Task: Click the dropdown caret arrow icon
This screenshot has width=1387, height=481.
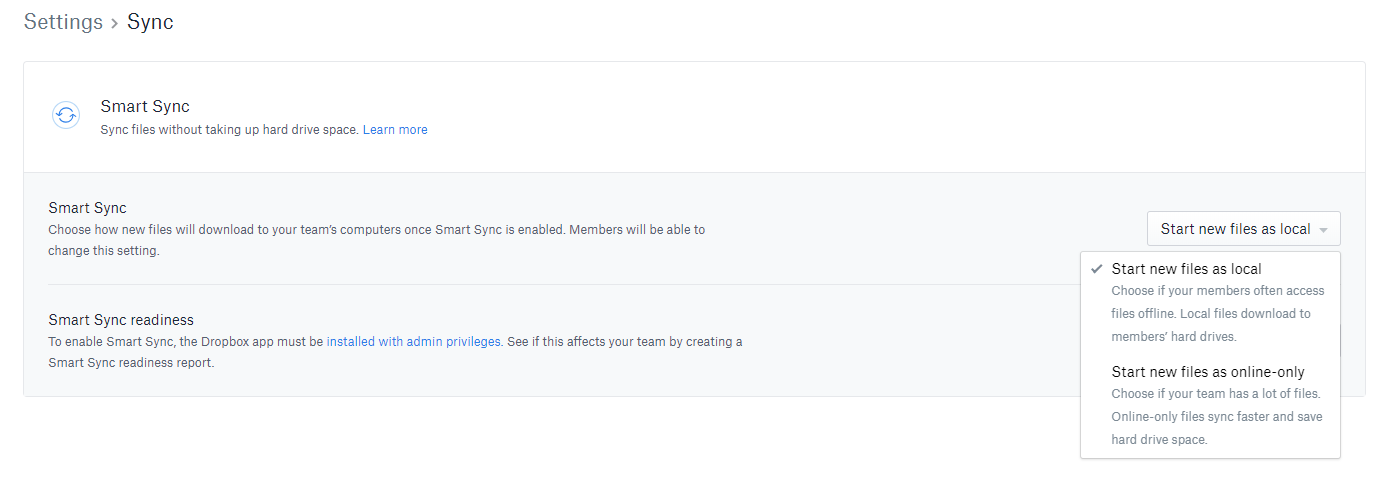Action: (x=1323, y=230)
